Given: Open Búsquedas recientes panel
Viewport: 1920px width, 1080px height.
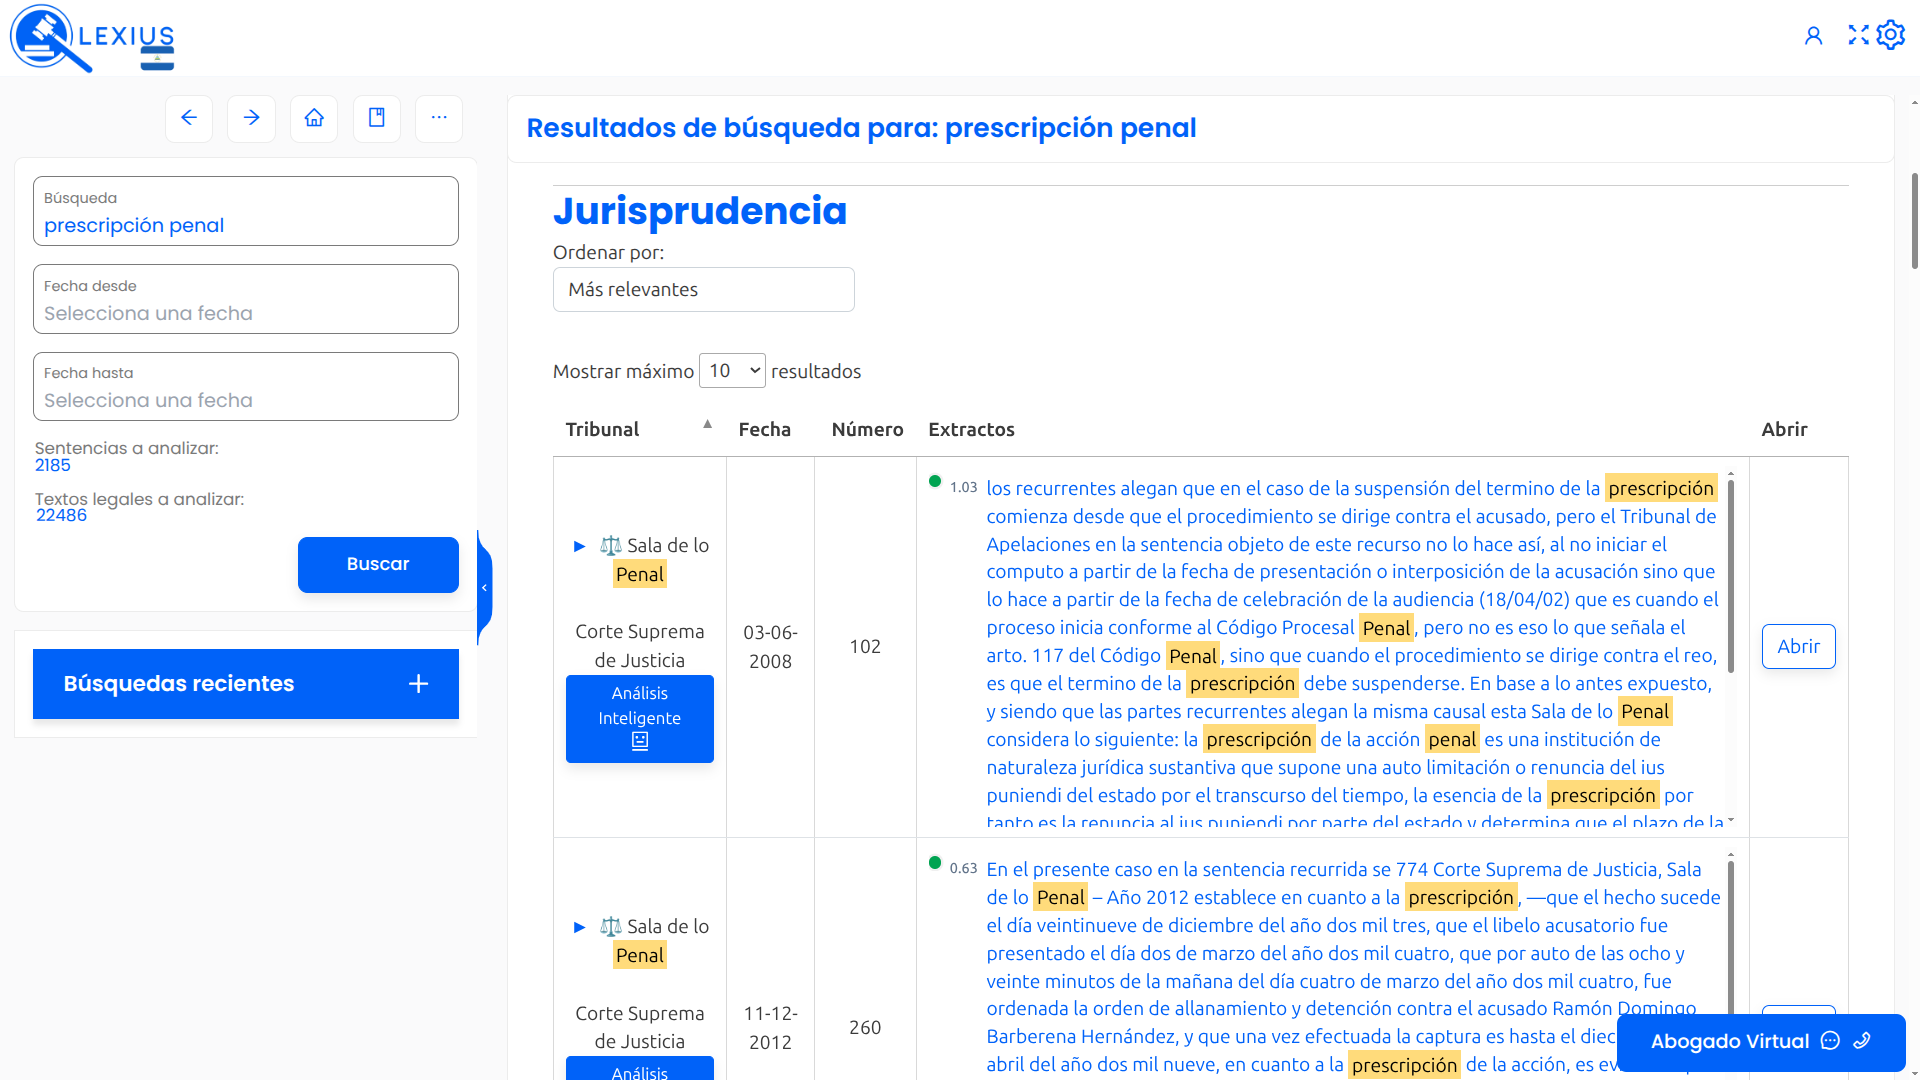Looking at the screenshot, I should pos(245,684).
